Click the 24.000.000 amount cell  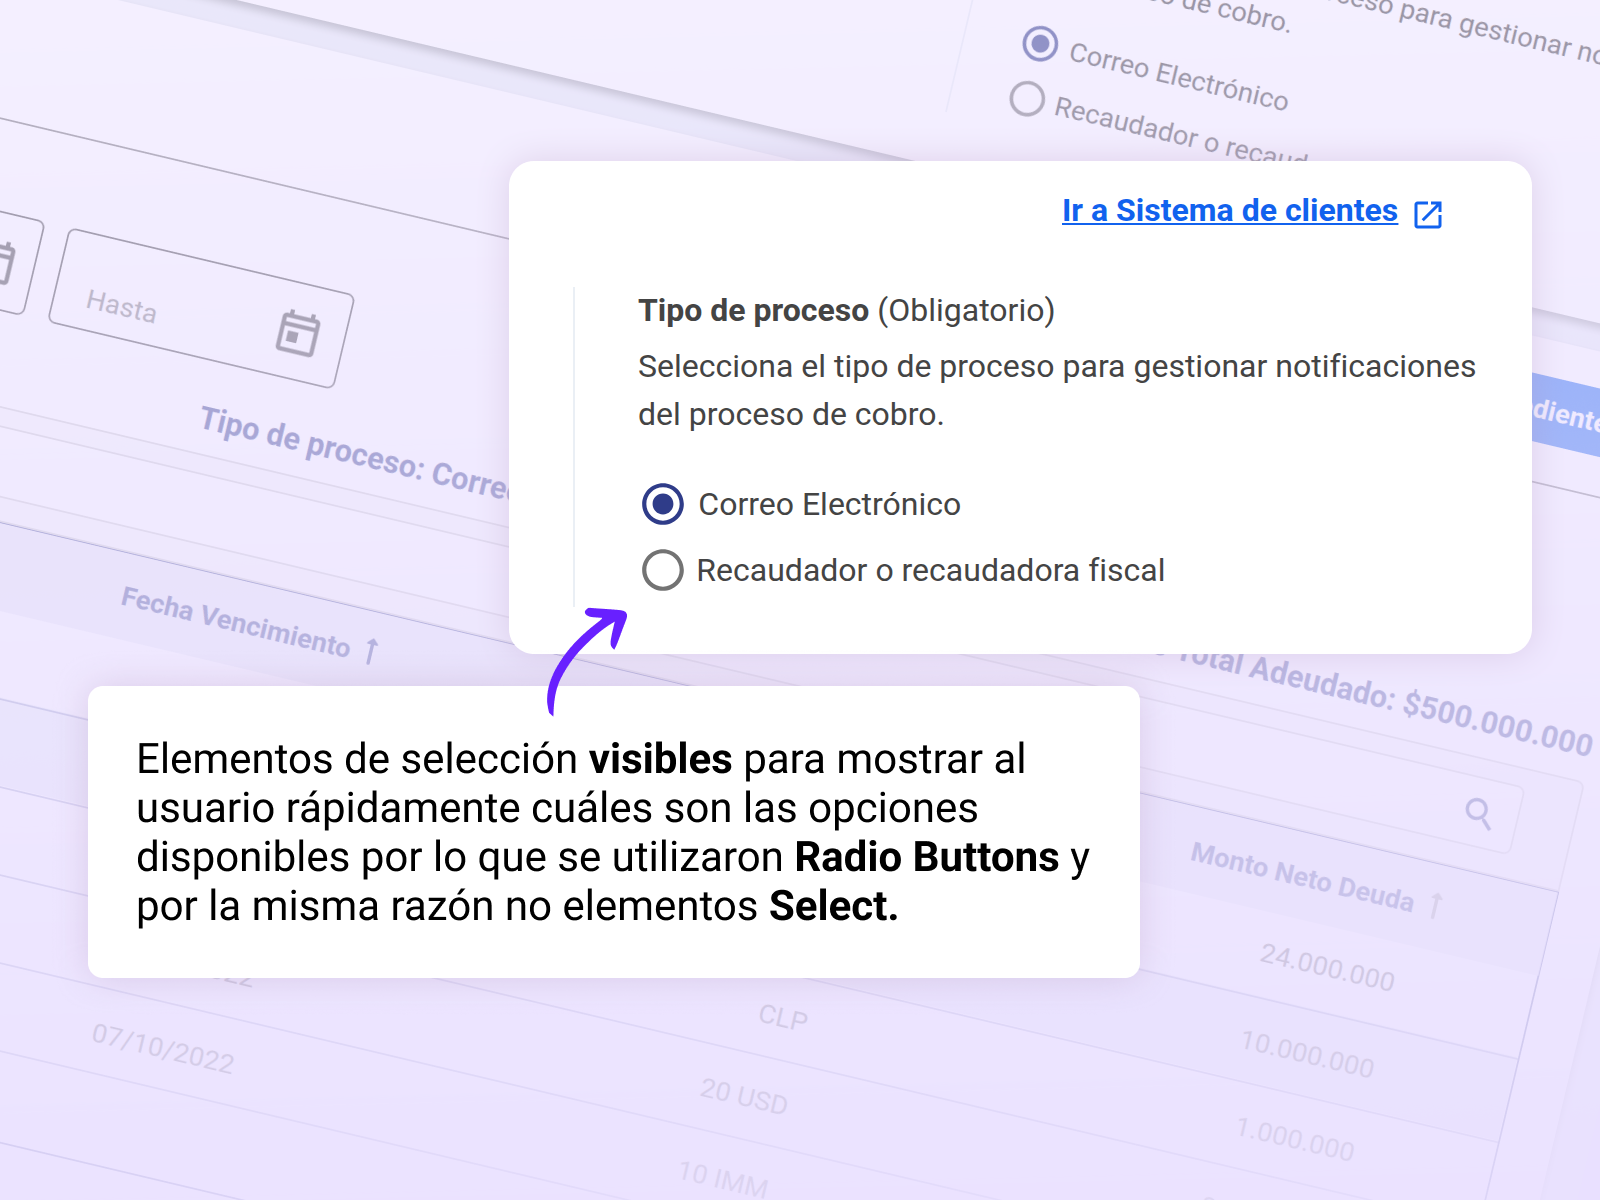pos(1326,968)
